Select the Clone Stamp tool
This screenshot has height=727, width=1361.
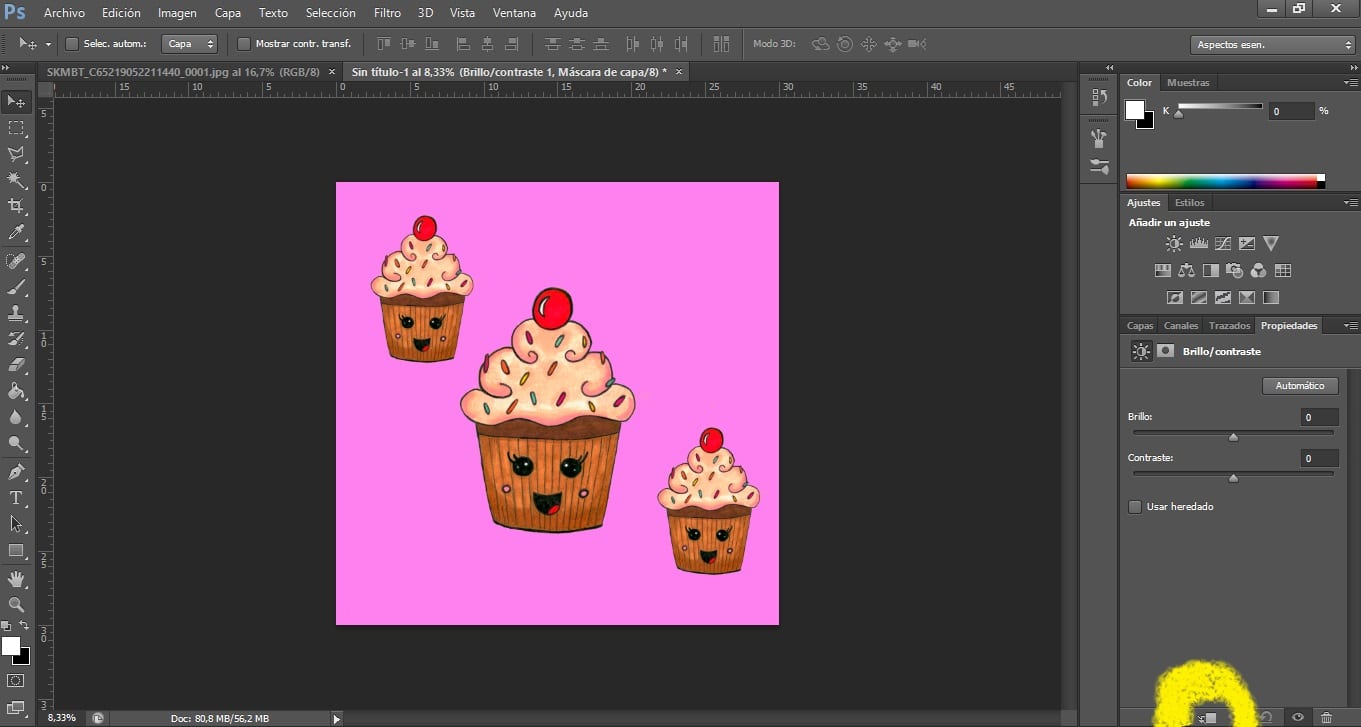tap(16, 313)
